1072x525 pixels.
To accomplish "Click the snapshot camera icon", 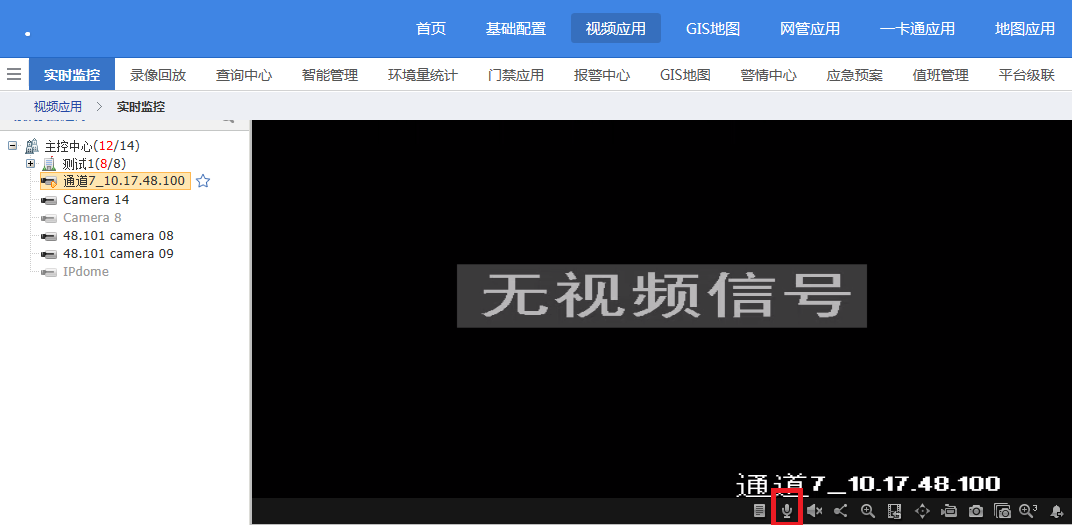I will tap(975, 511).
